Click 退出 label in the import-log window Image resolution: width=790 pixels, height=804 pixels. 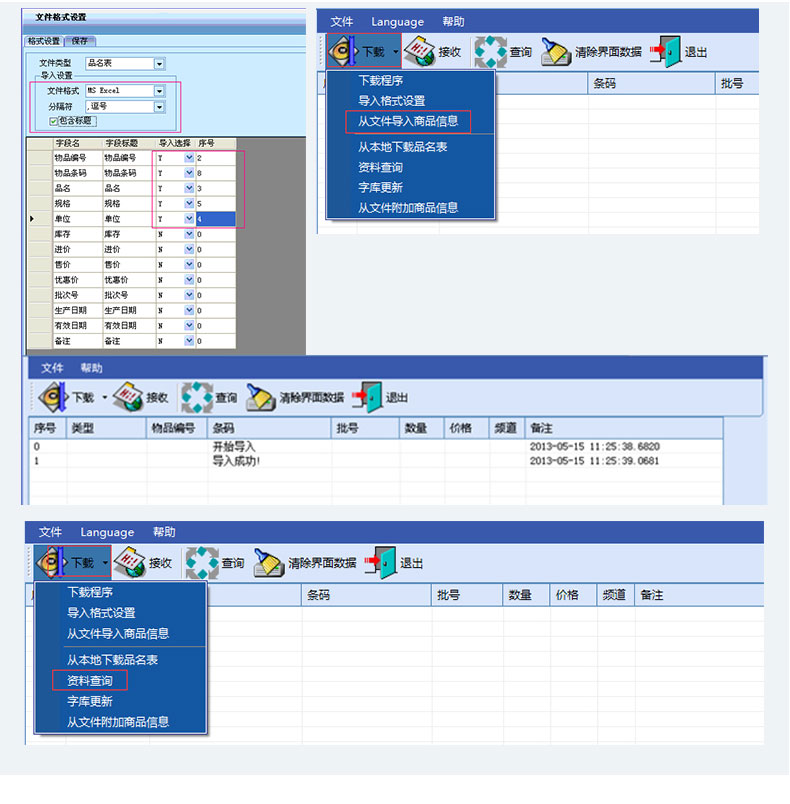[397, 398]
